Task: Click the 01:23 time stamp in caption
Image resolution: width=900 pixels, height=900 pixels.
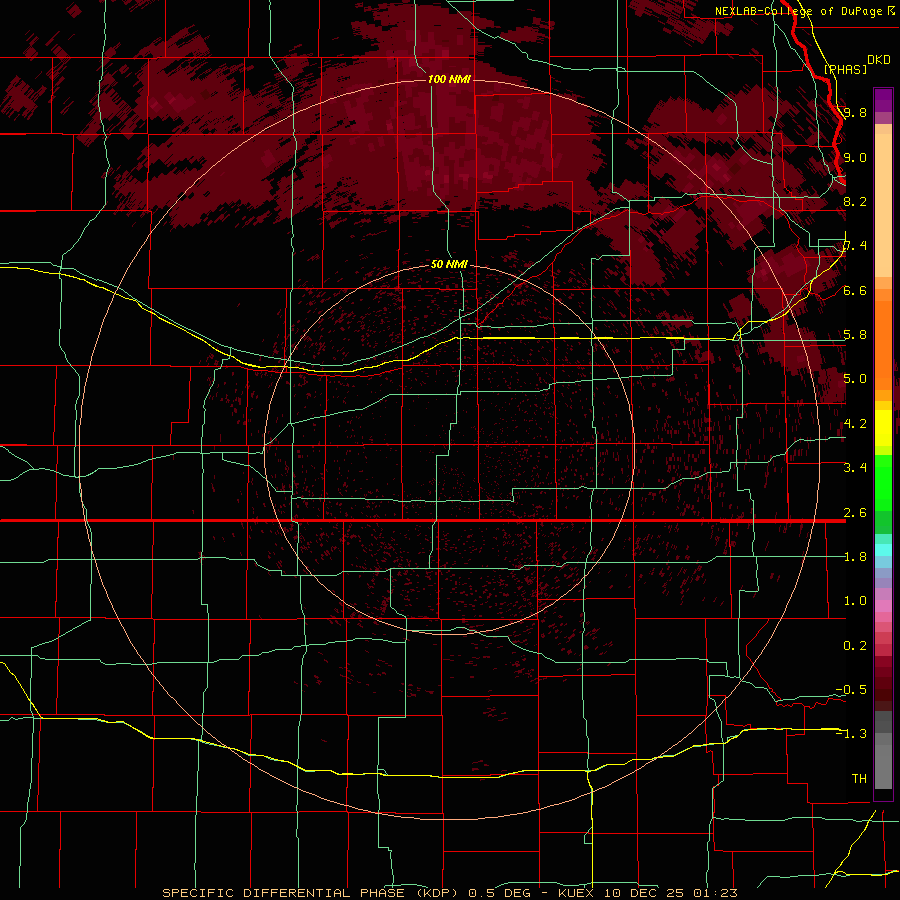Action: click(x=715, y=893)
